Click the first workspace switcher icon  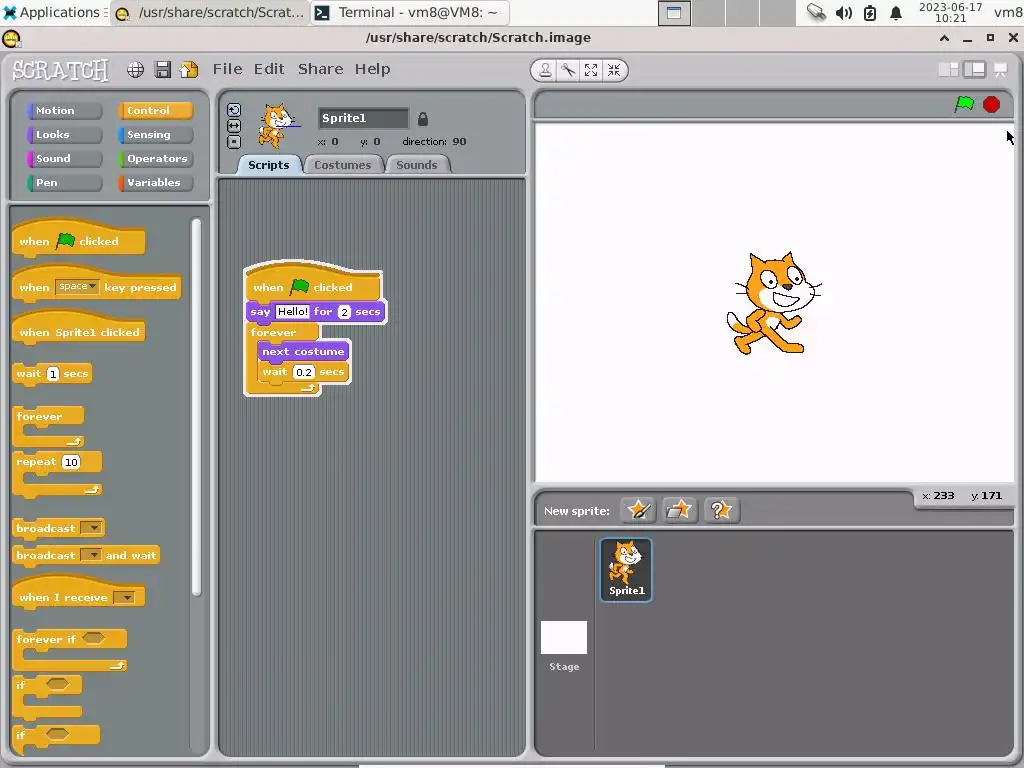click(x=674, y=12)
